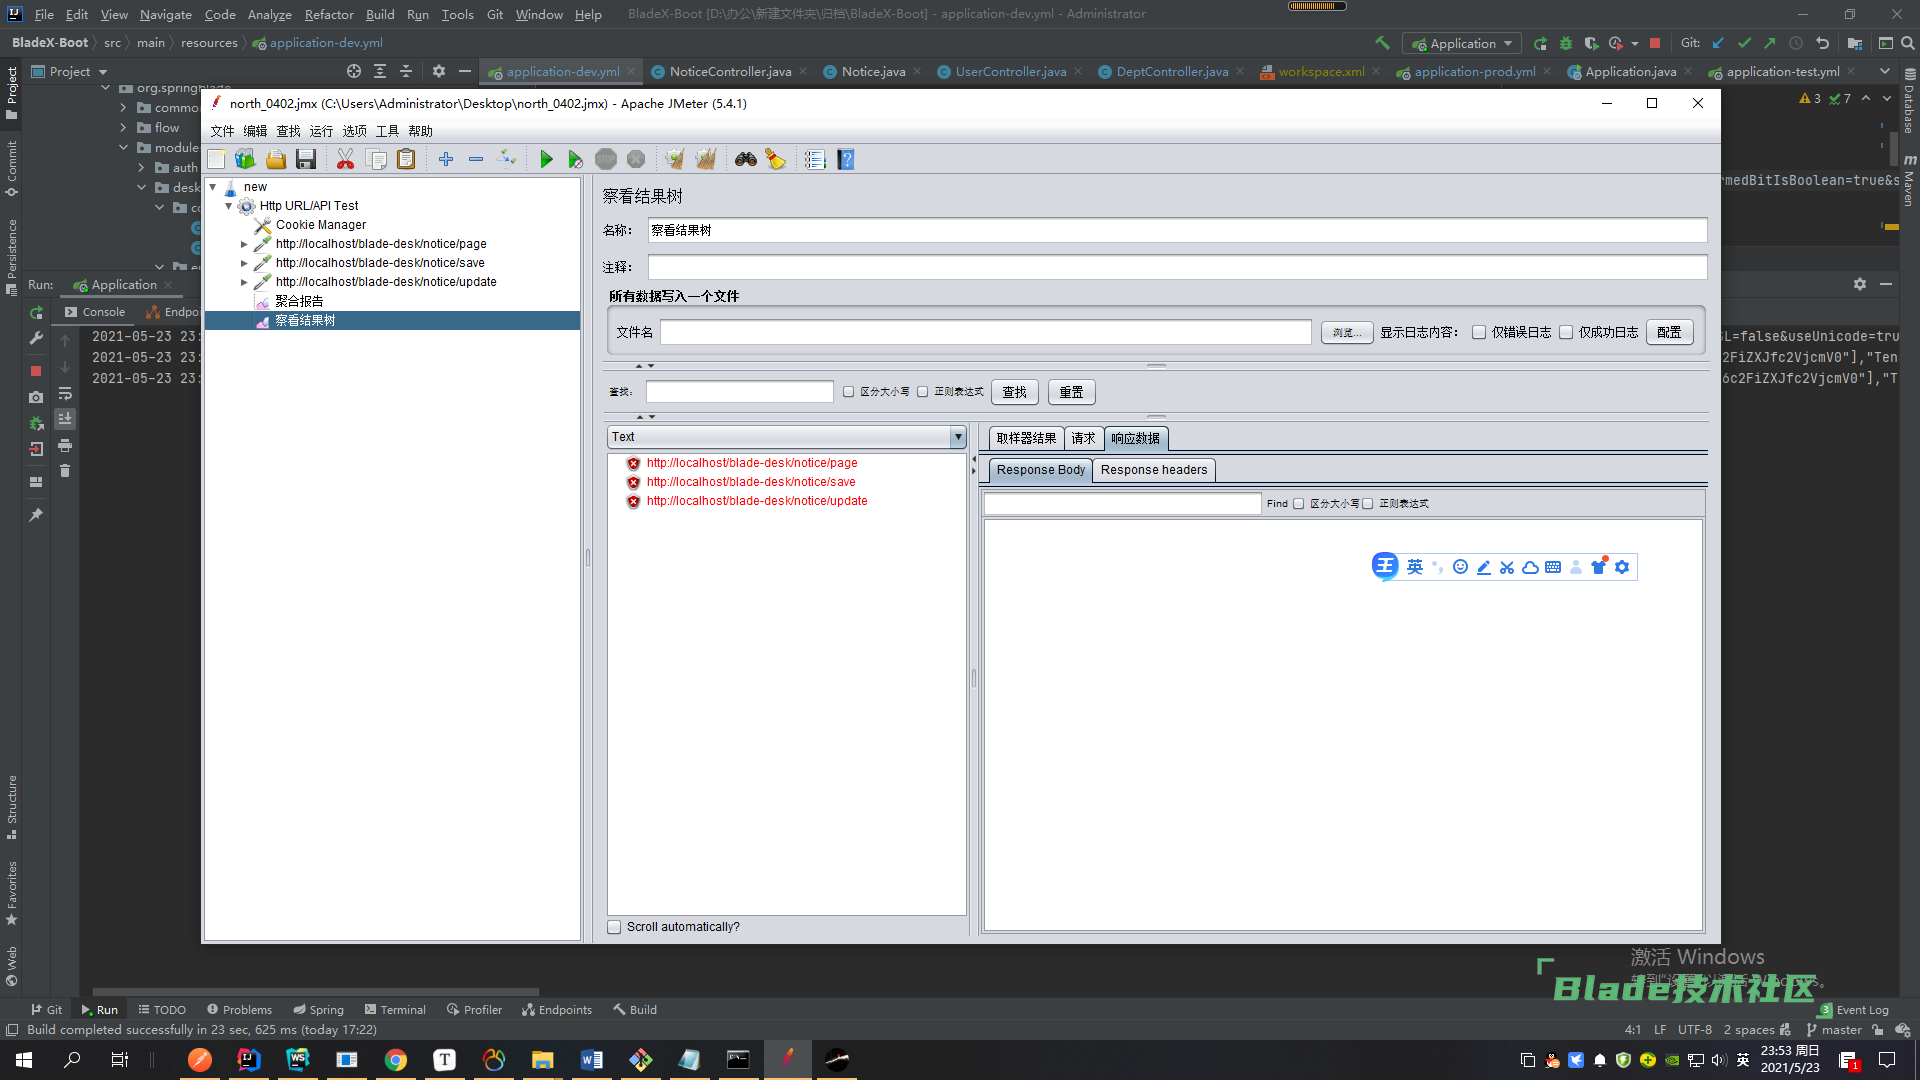
Task: Start JMeter test with no pauses
Action: click(575, 159)
